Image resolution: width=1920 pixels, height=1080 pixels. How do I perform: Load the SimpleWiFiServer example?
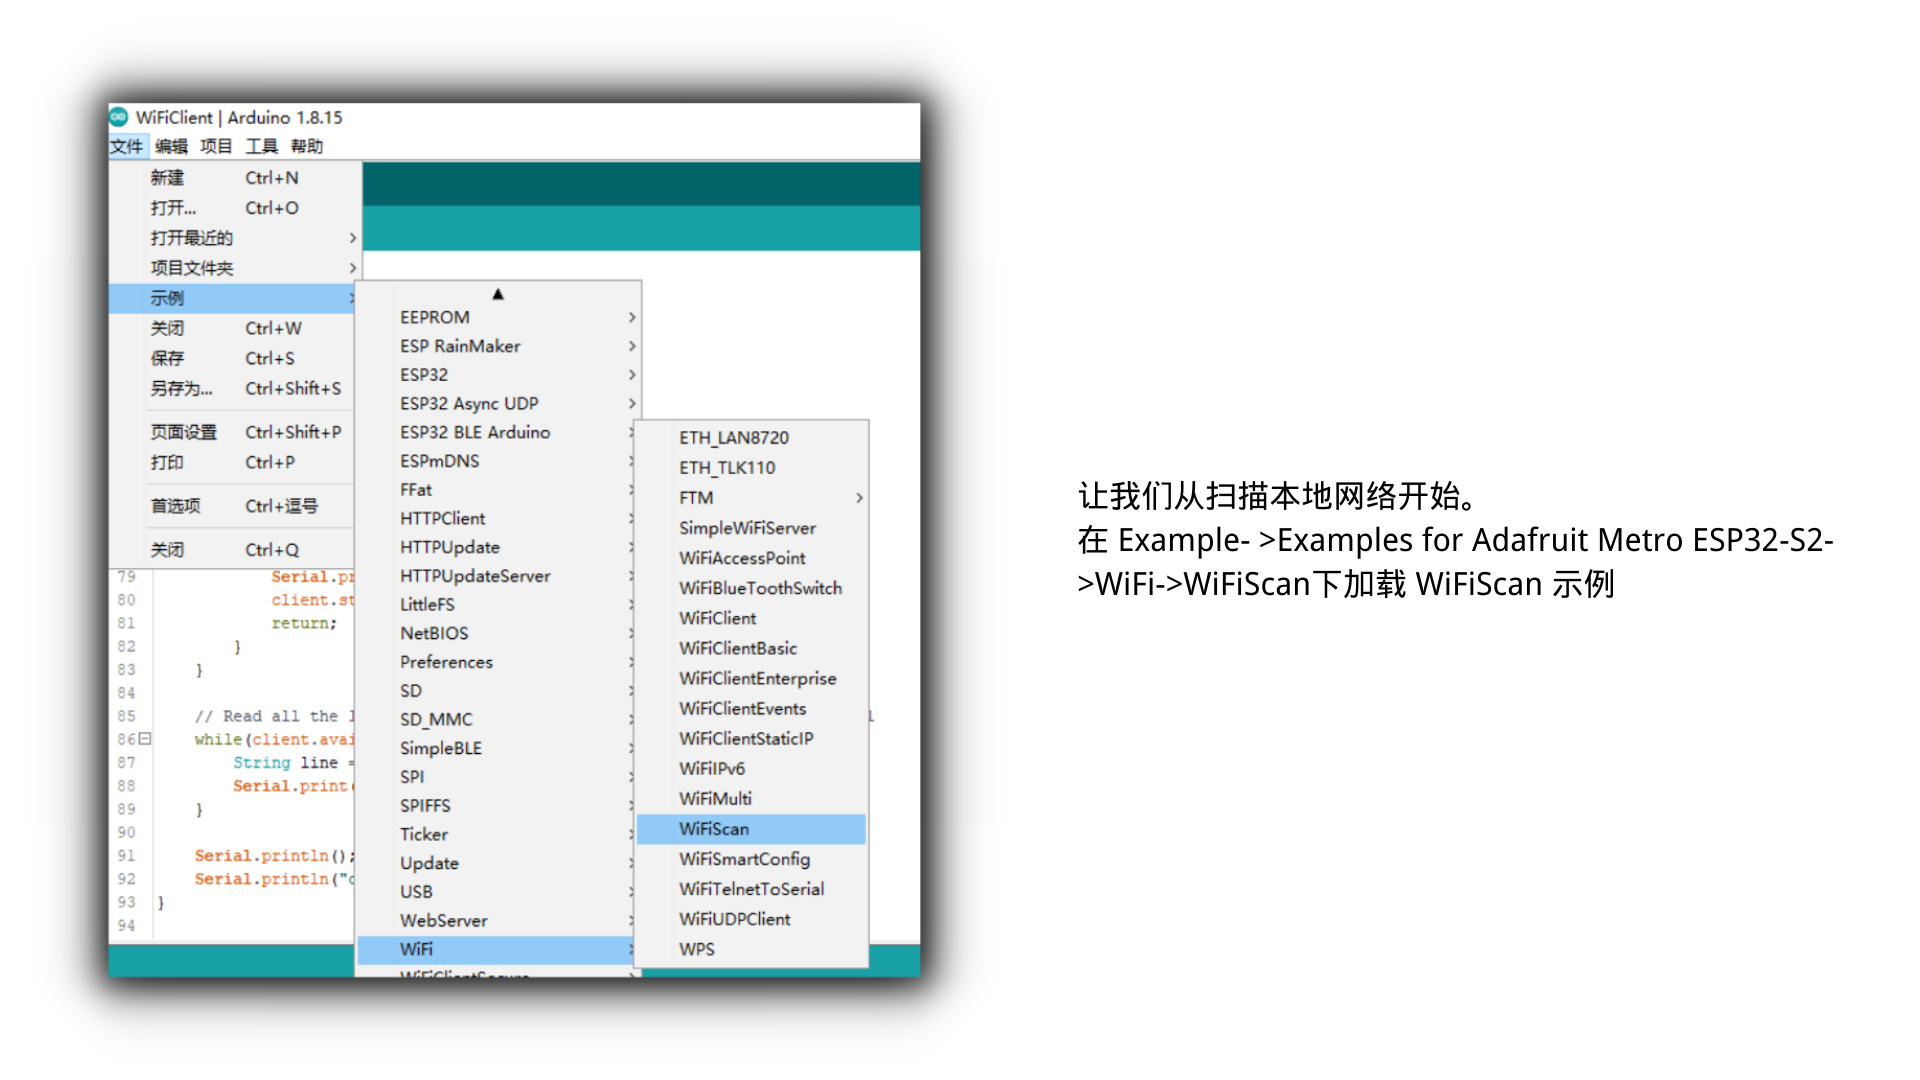pyautogui.click(x=751, y=528)
